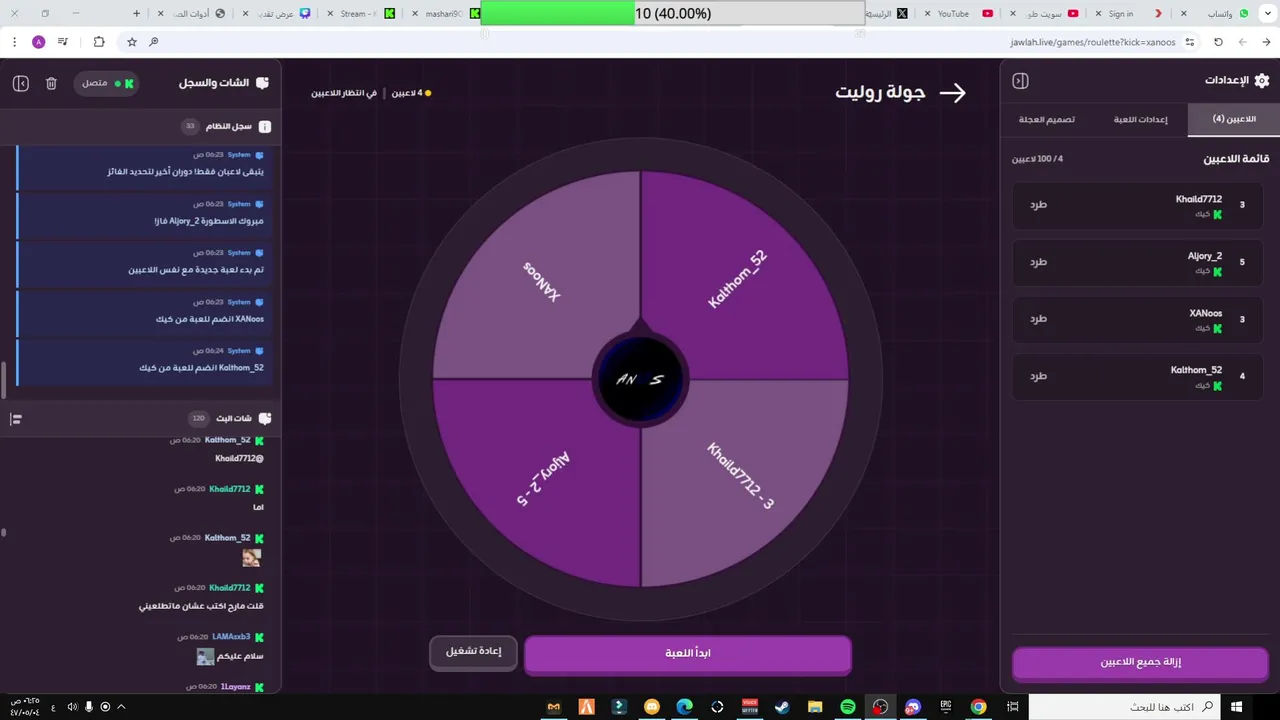The image size is (1280, 720).
Task: Click the 'في انتظار اللاعبين' status text
Action: point(344,93)
